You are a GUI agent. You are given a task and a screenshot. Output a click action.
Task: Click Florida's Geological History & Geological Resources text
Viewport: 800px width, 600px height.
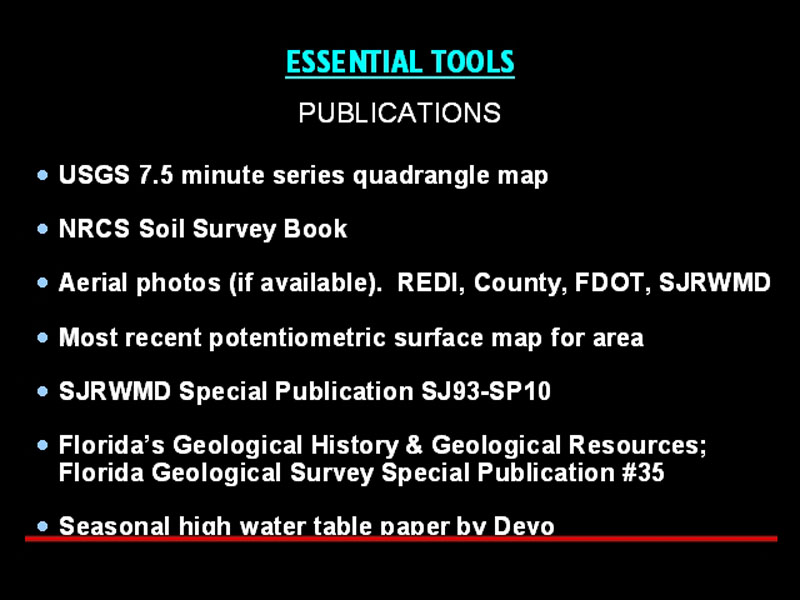(x=383, y=446)
